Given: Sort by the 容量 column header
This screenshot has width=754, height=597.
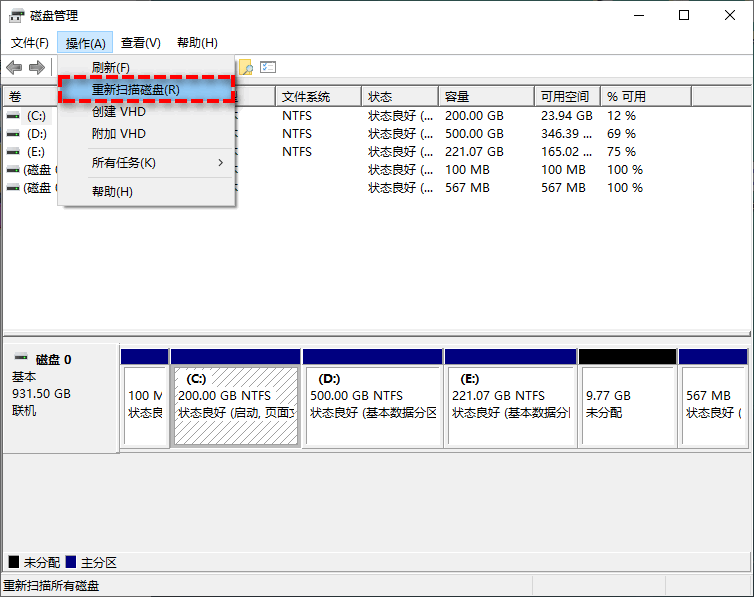Looking at the screenshot, I should (x=486, y=97).
